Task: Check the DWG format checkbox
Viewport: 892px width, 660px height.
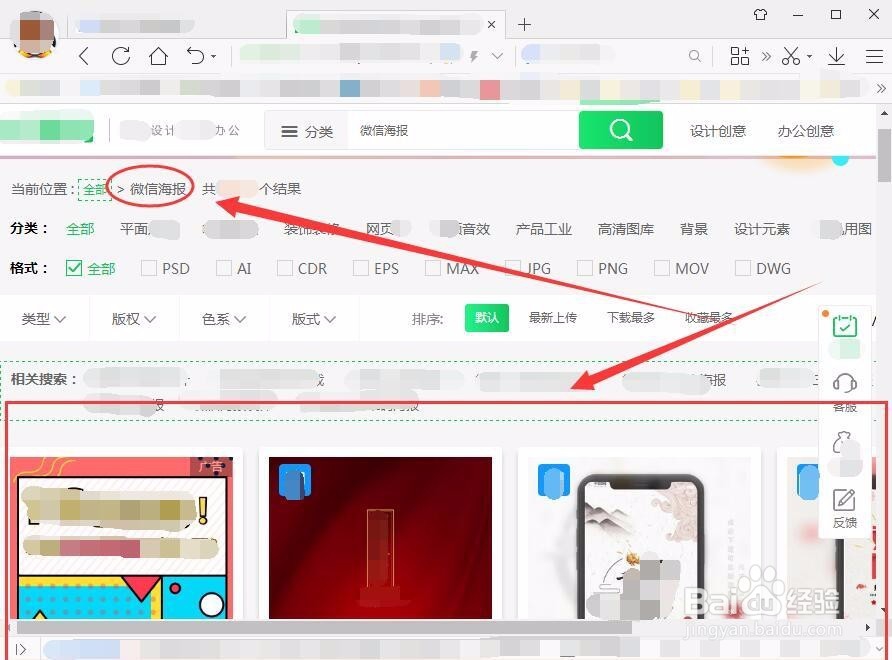Action: point(742,268)
